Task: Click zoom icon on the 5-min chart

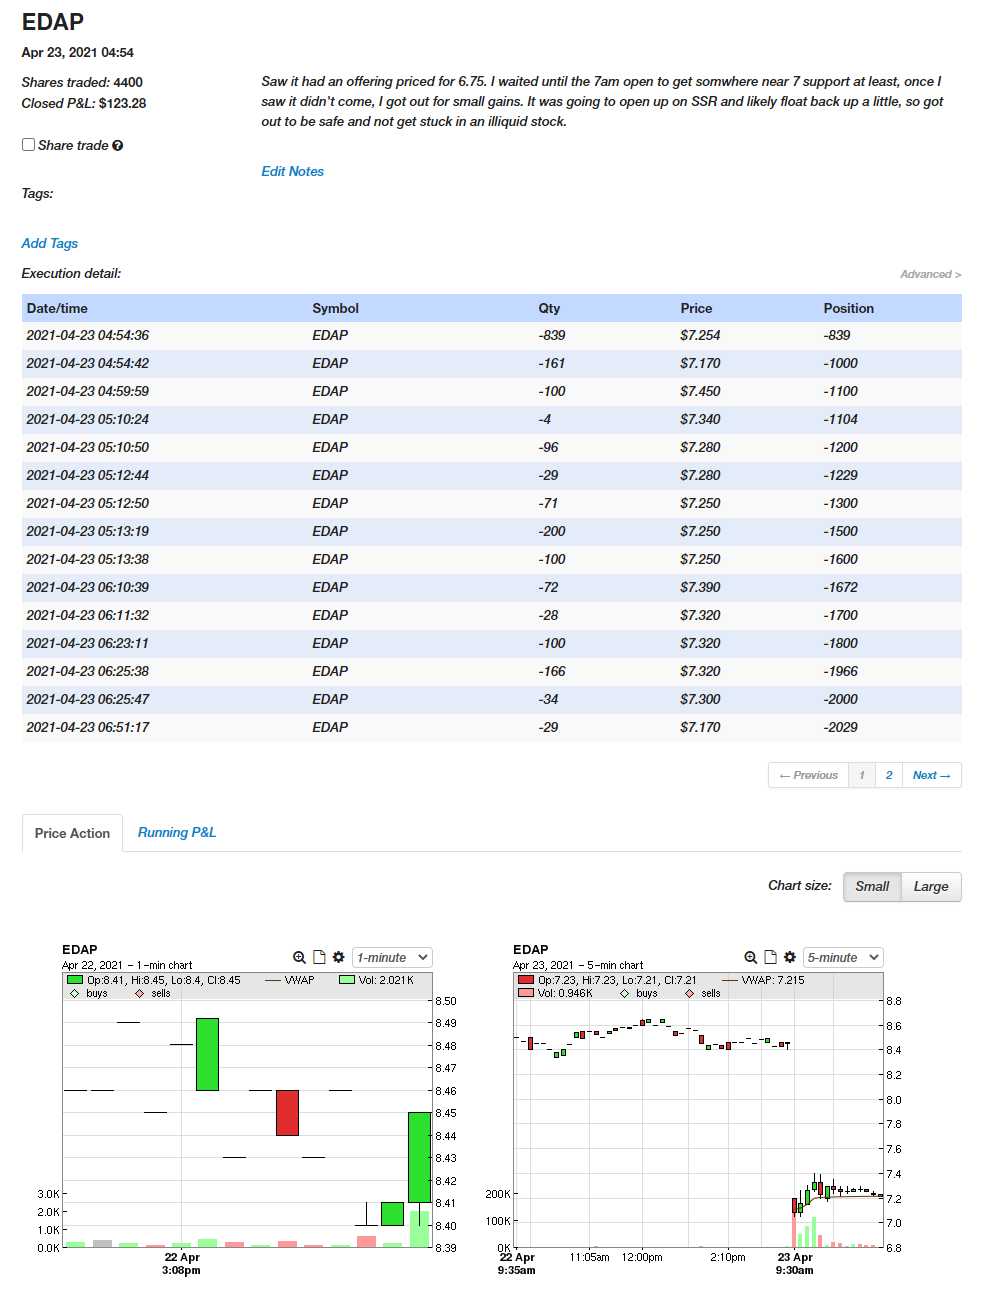Action: [750, 957]
